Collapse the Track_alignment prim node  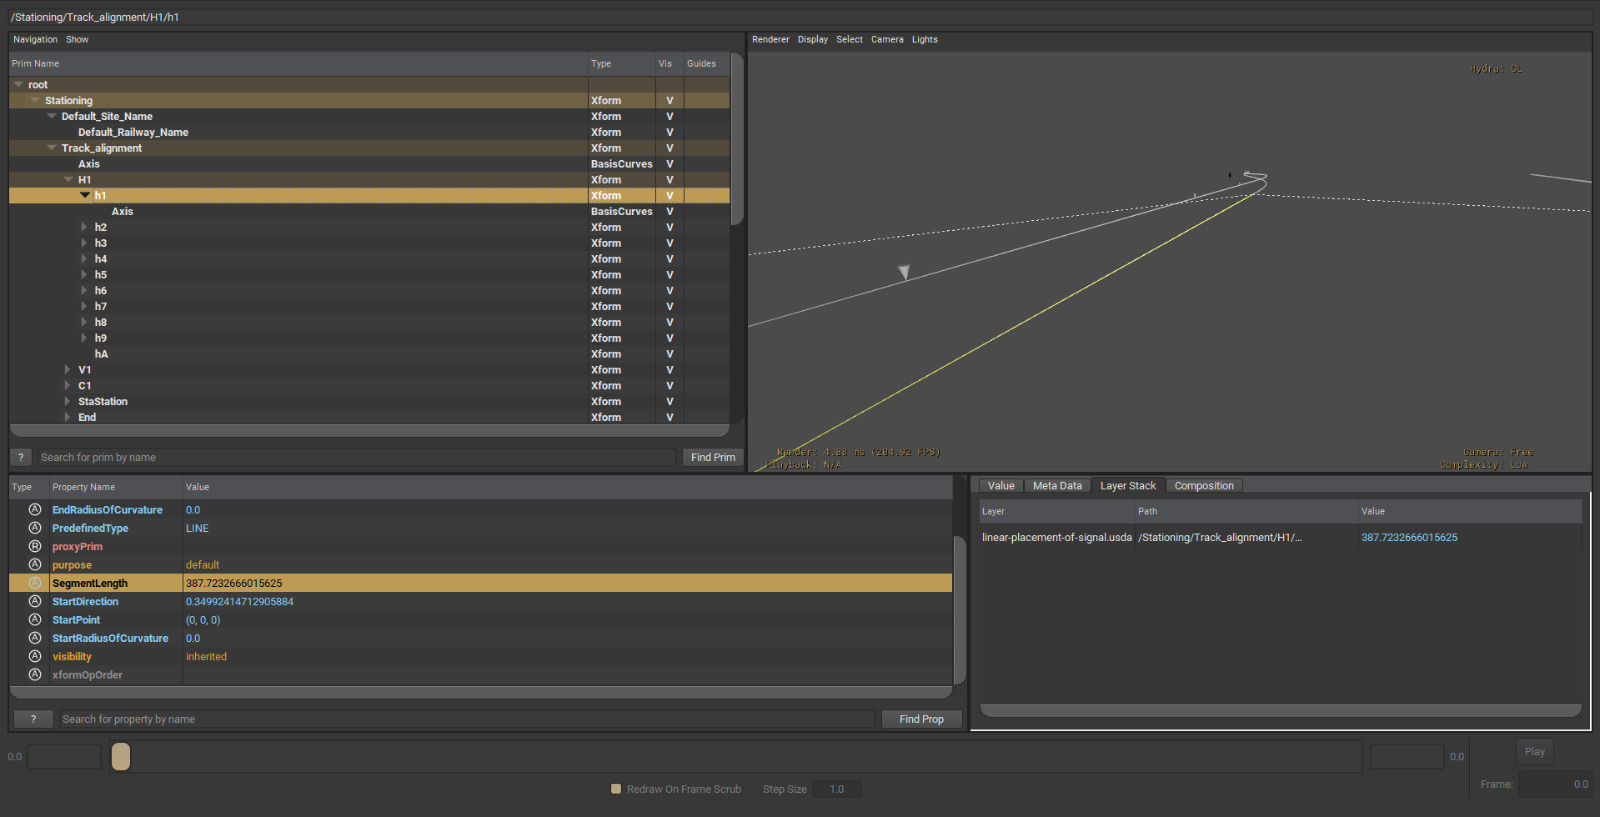[x=52, y=148]
